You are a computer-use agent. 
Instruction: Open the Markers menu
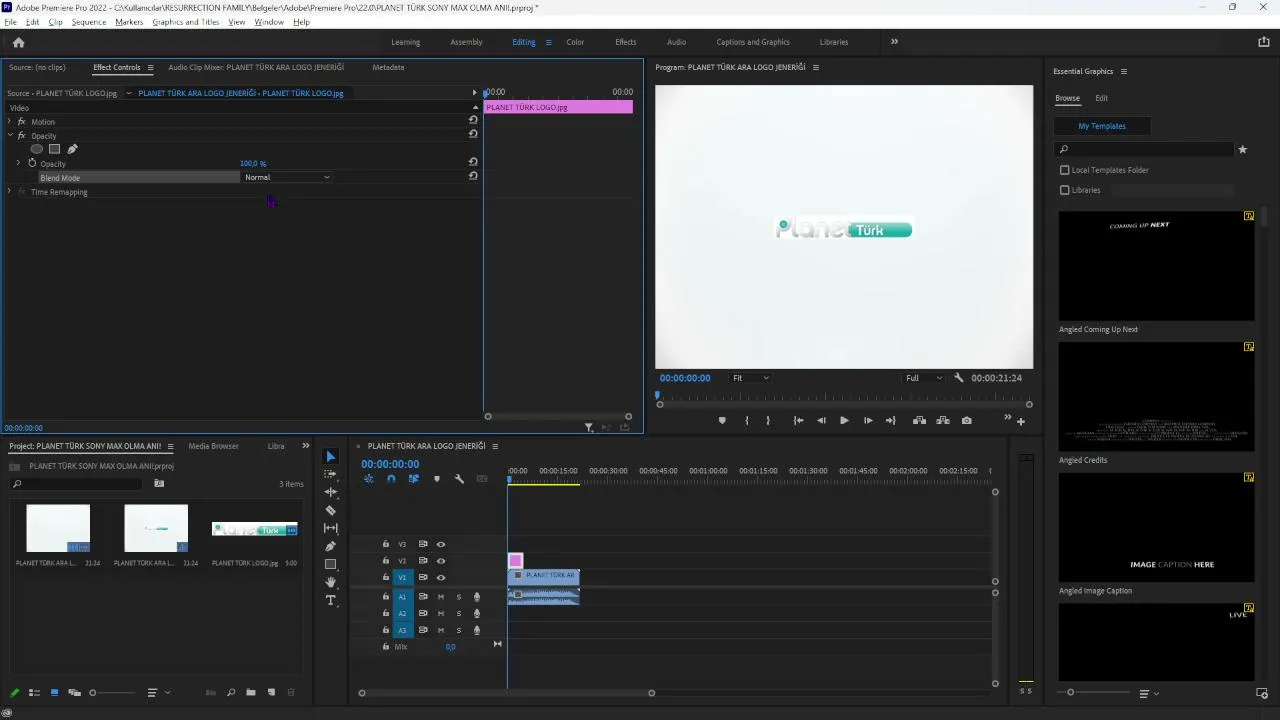129,22
